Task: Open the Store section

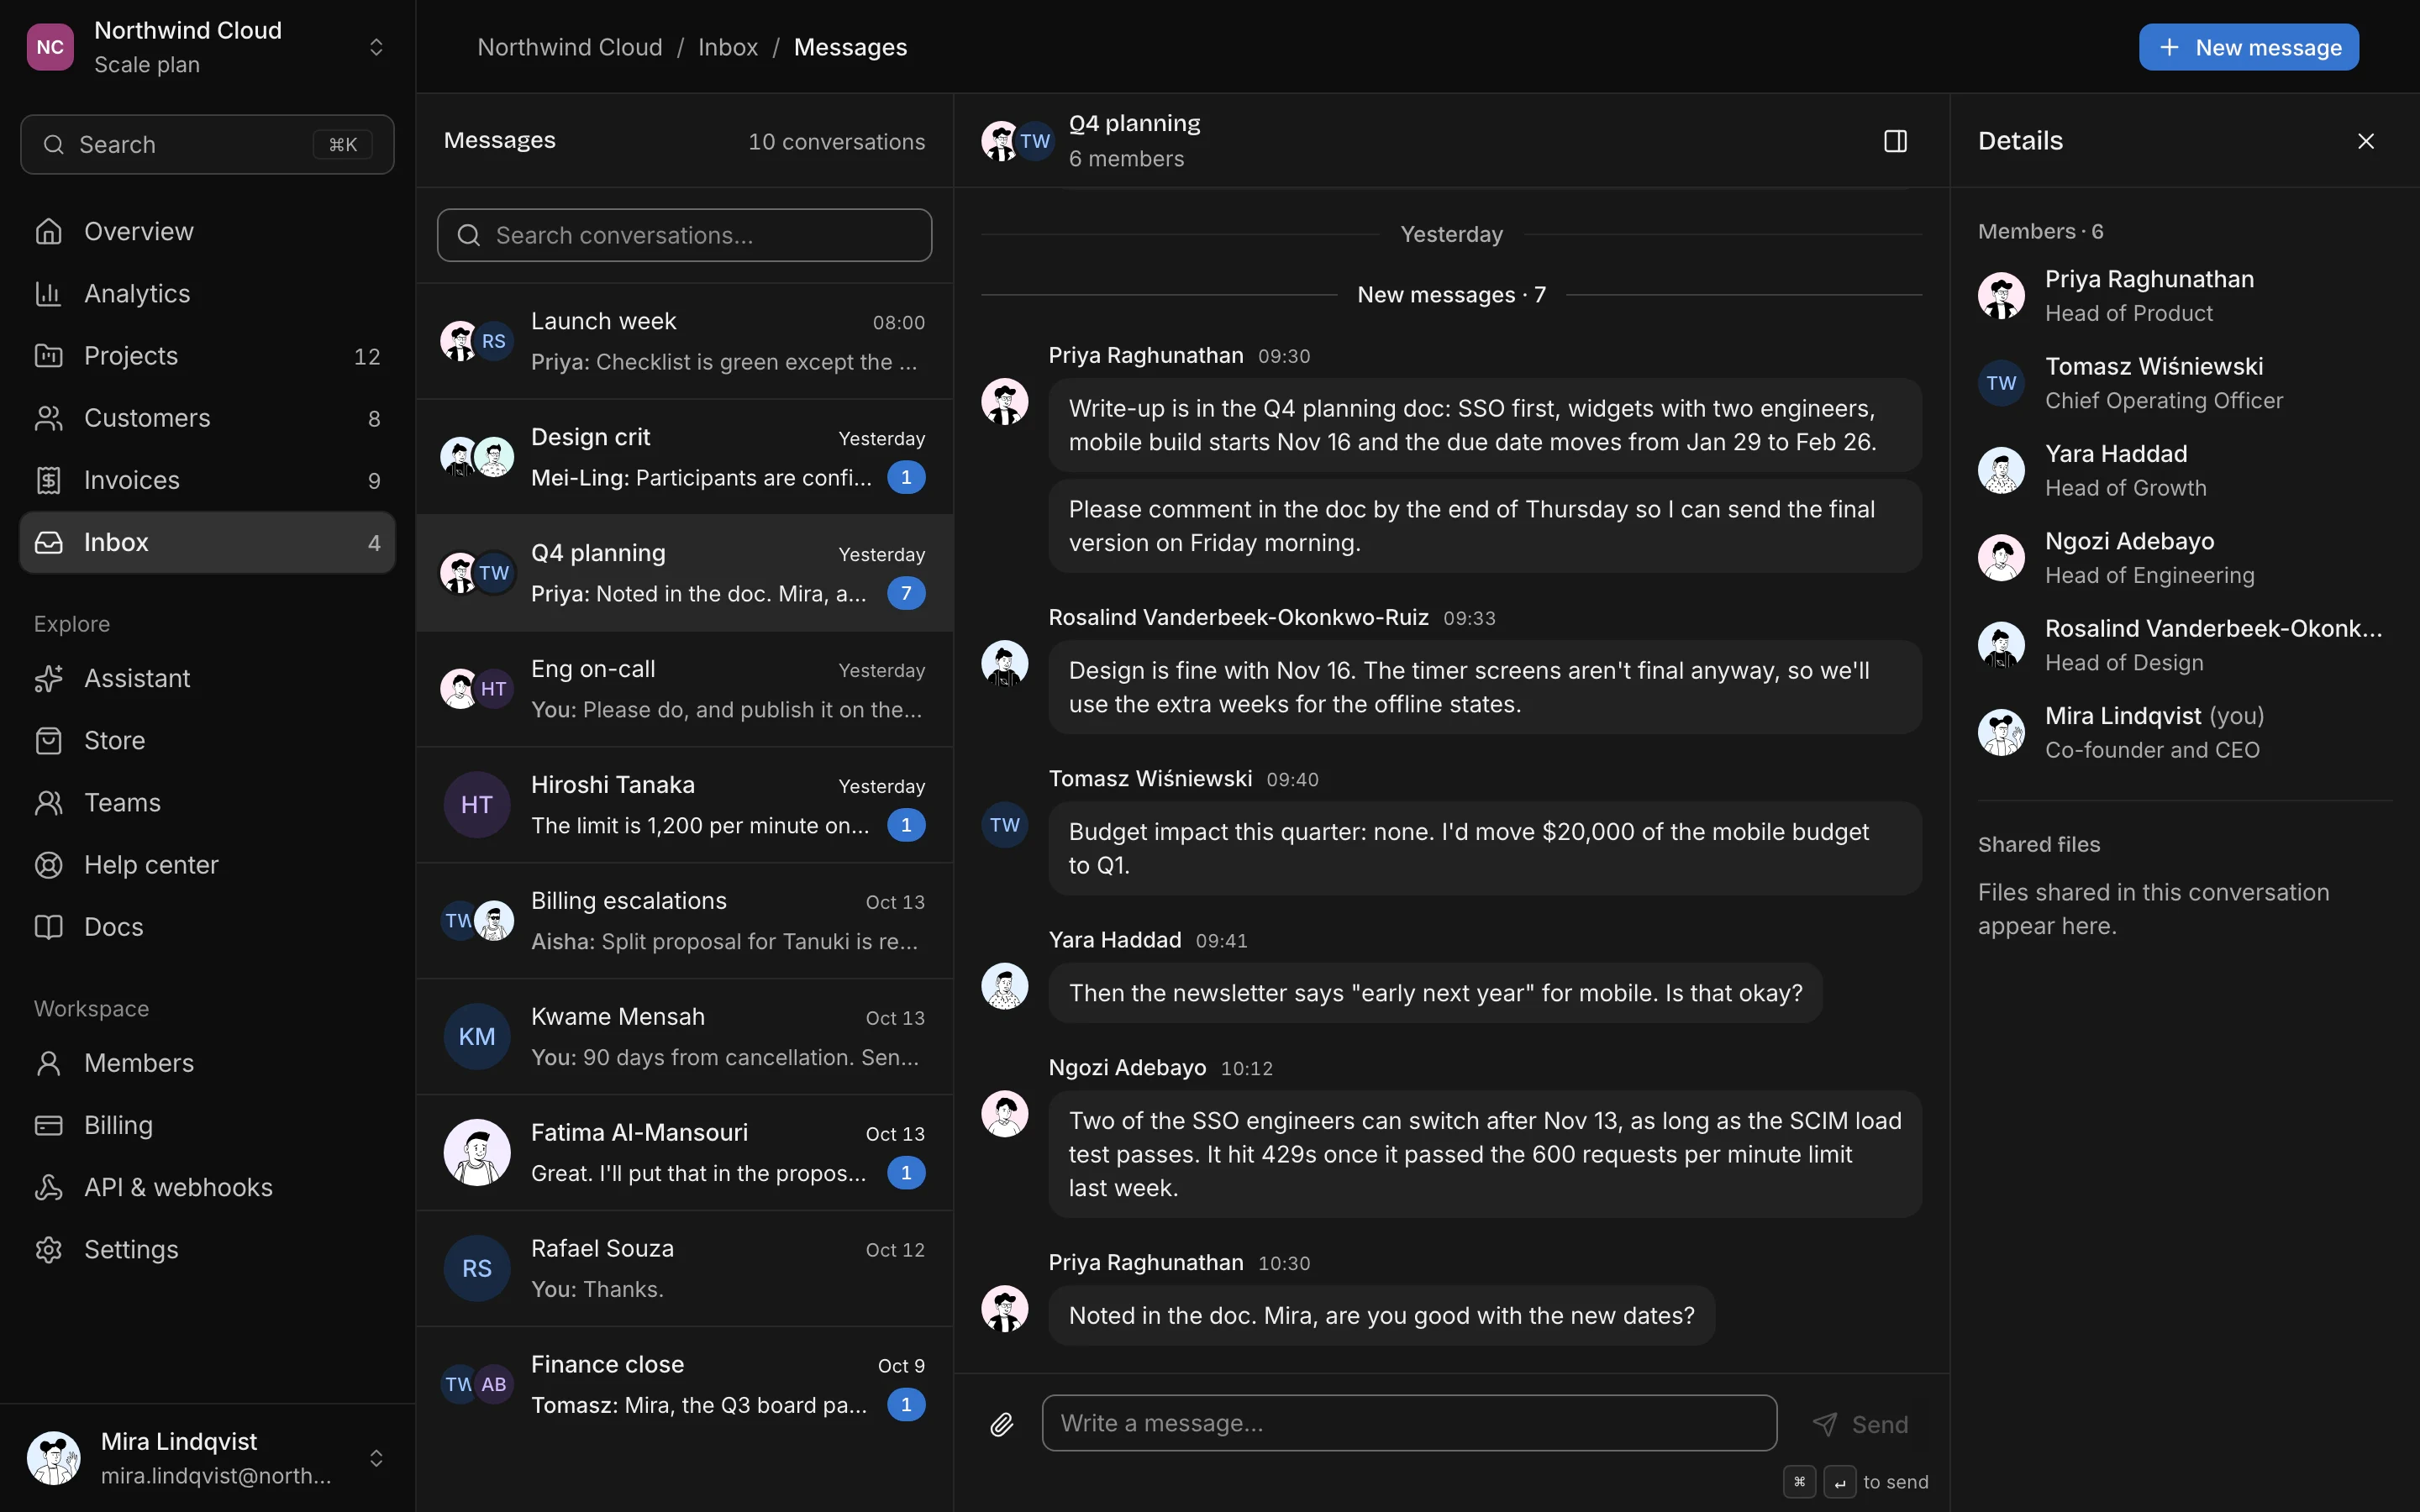Action: coord(207,740)
